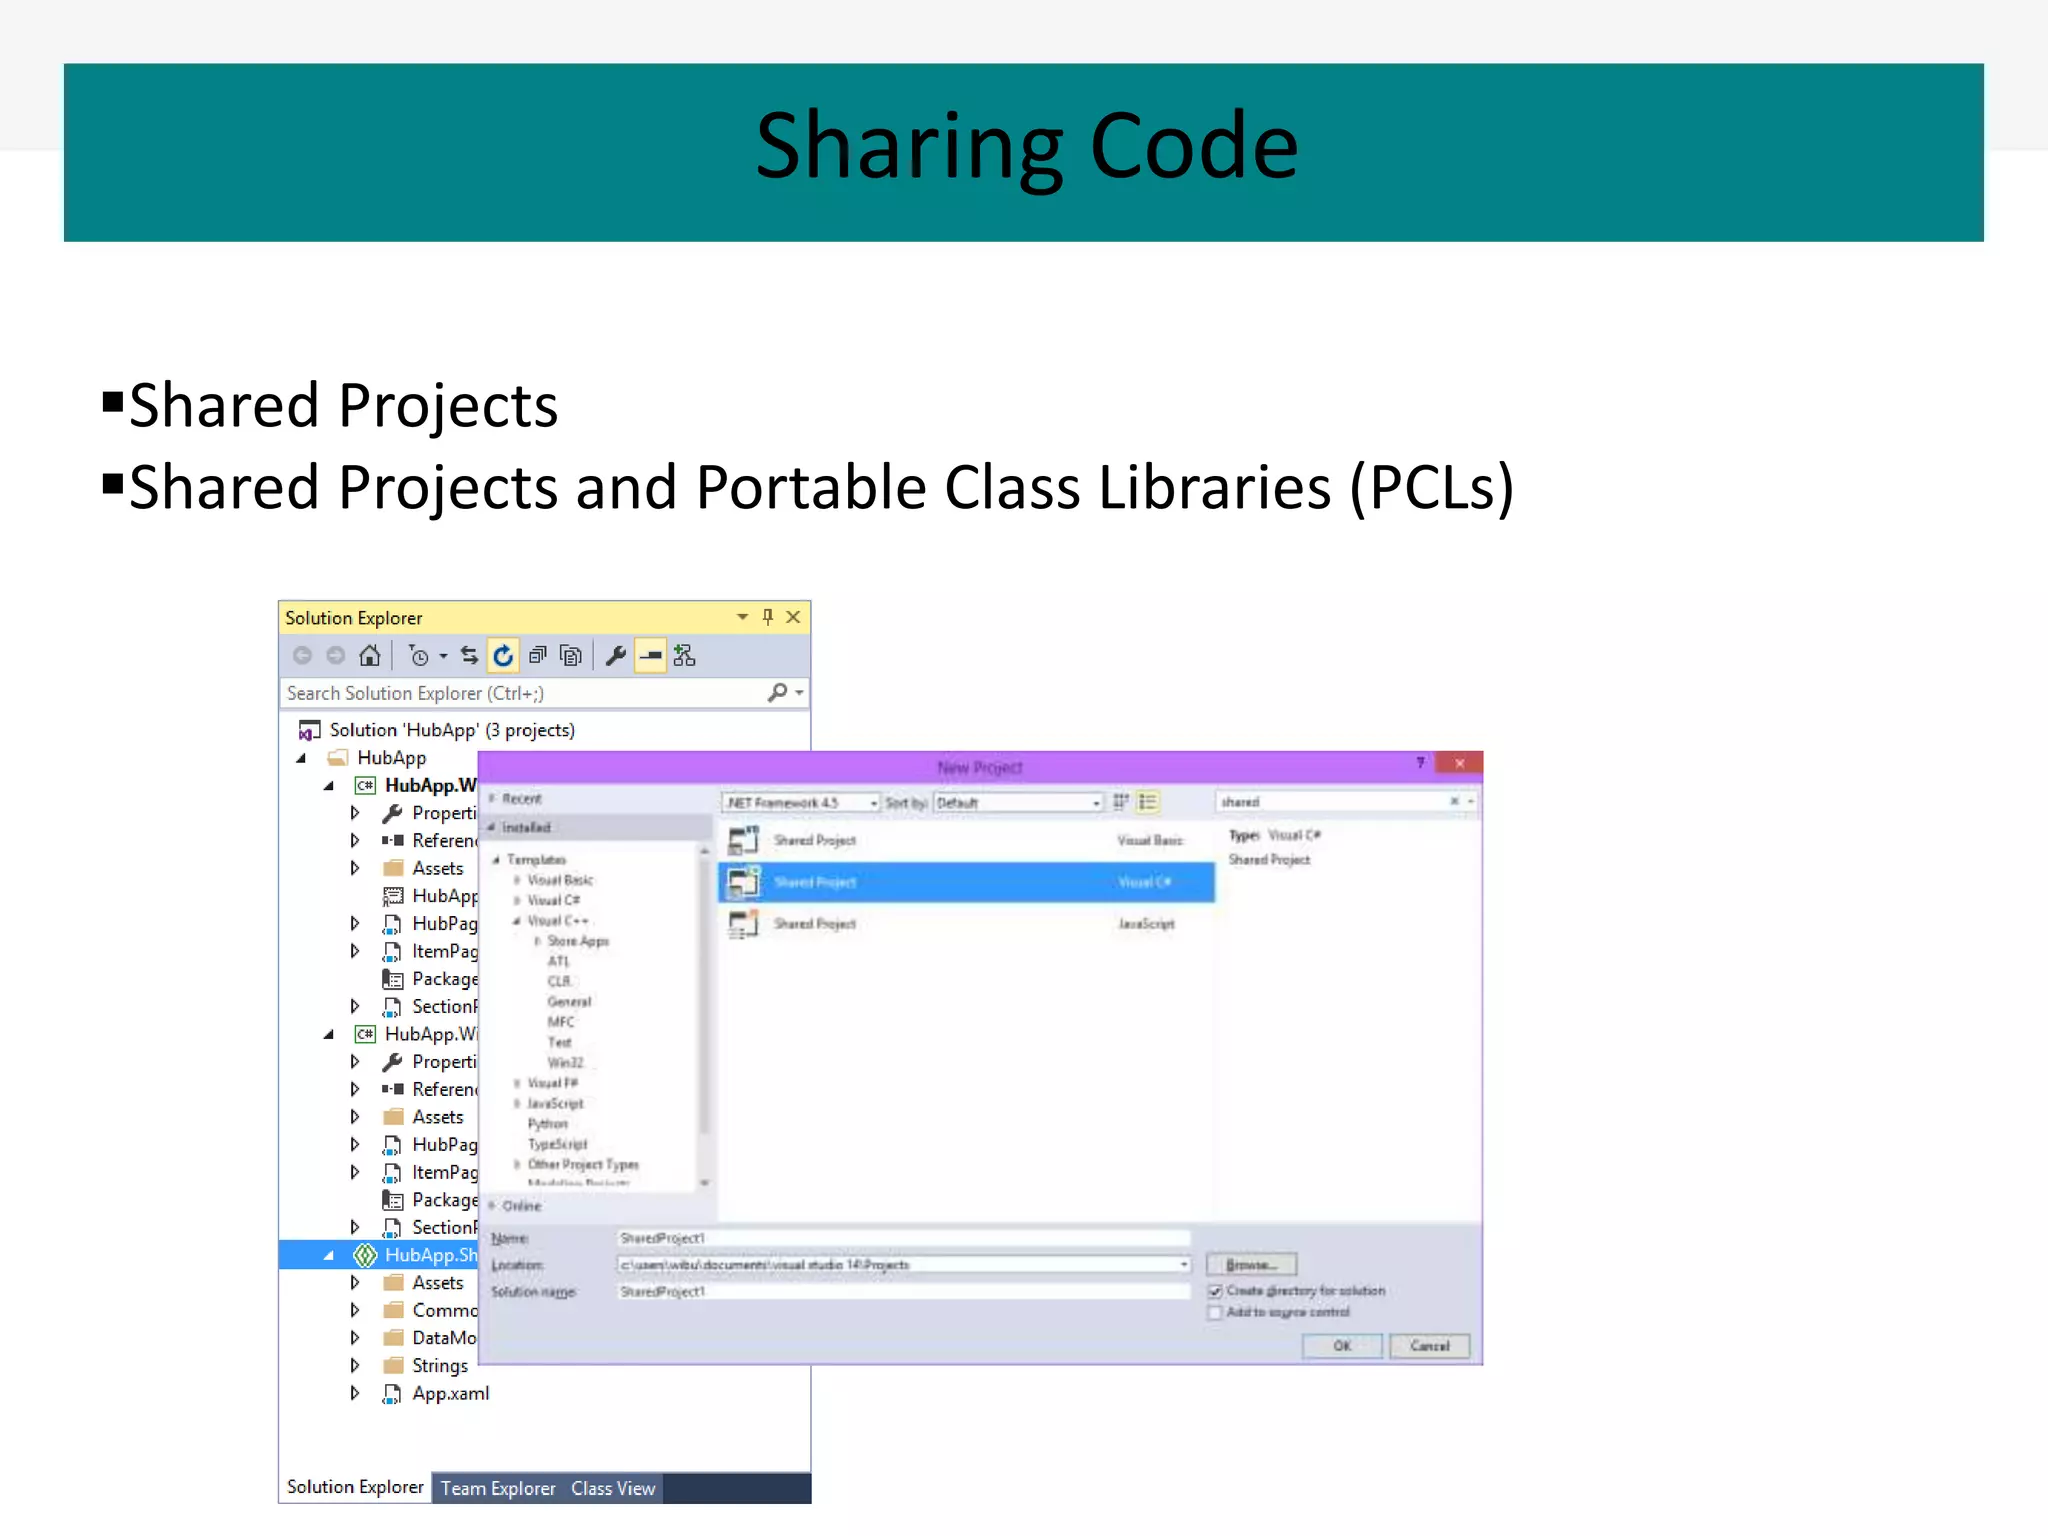Click the Strings folder icon

point(394,1366)
